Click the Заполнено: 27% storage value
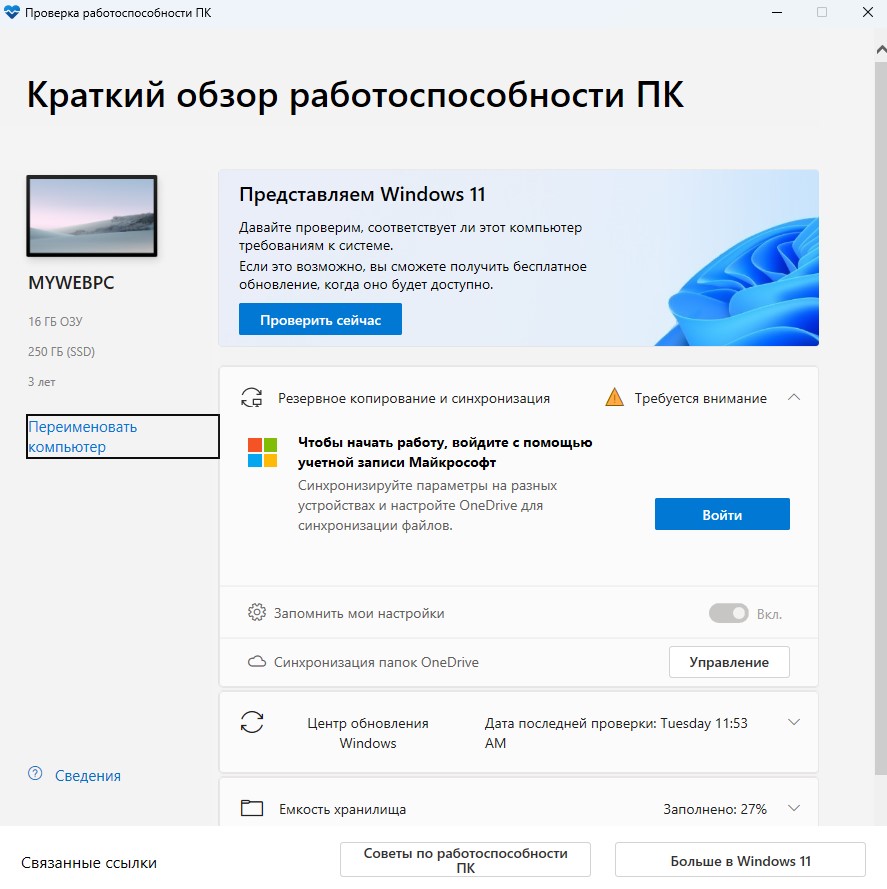 (x=715, y=808)
